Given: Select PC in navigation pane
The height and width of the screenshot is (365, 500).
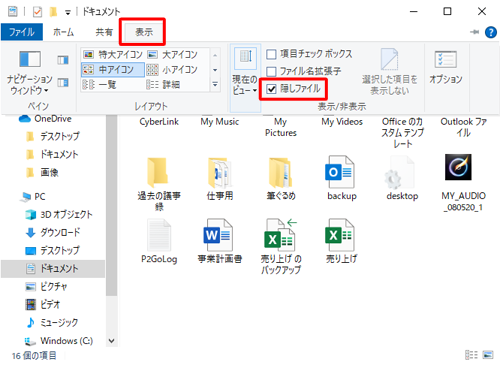Looking at the screenshot, I should click(33, 196).
